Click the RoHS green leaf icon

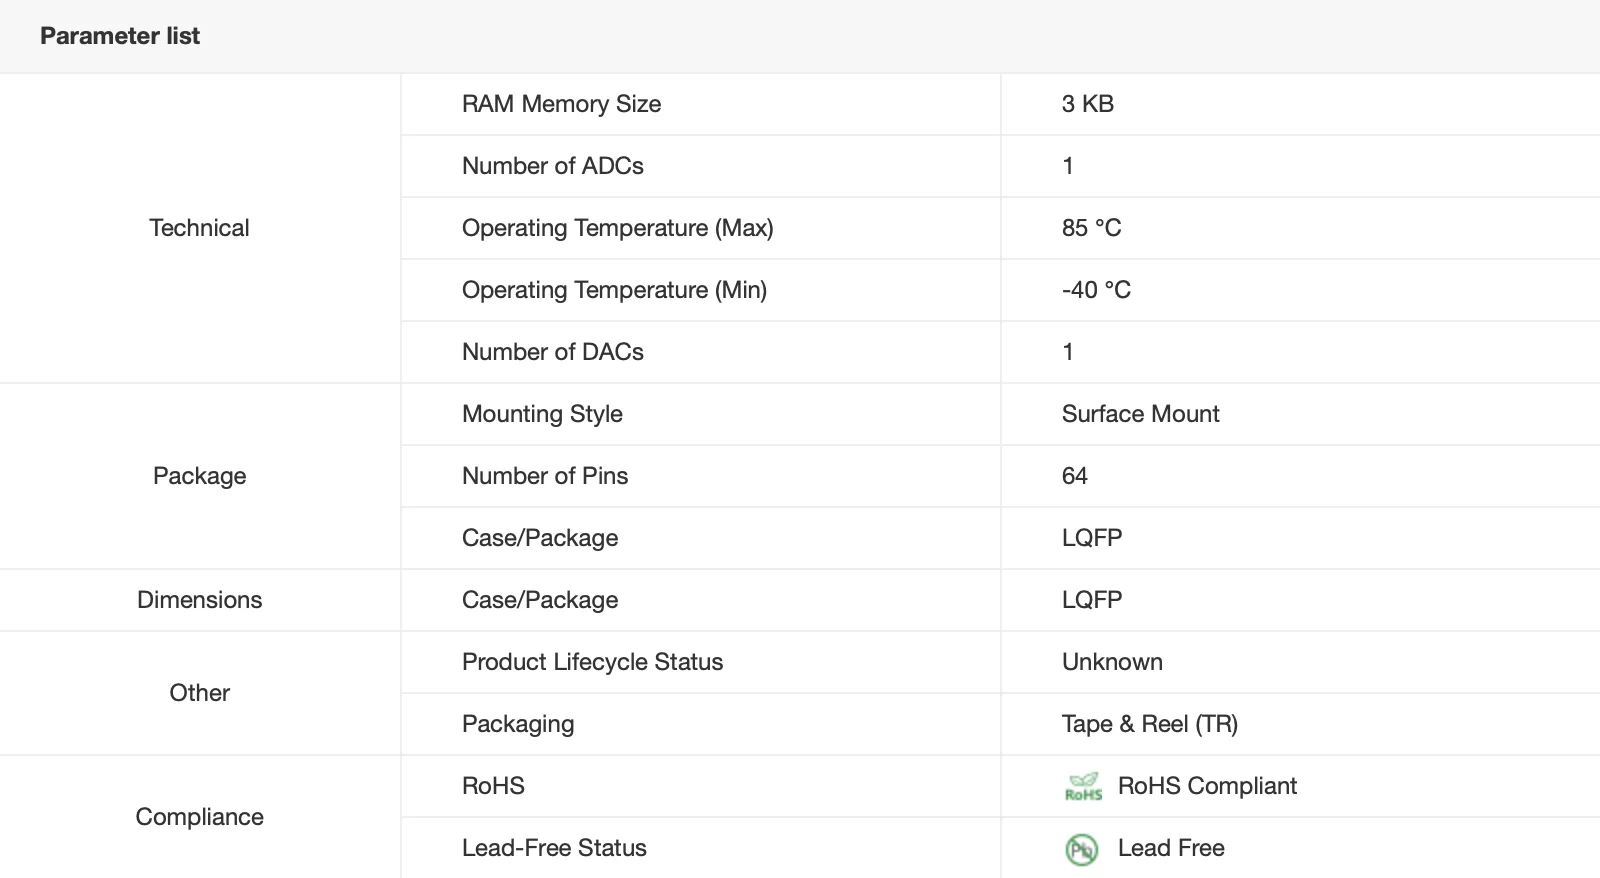coord(1083,787)
